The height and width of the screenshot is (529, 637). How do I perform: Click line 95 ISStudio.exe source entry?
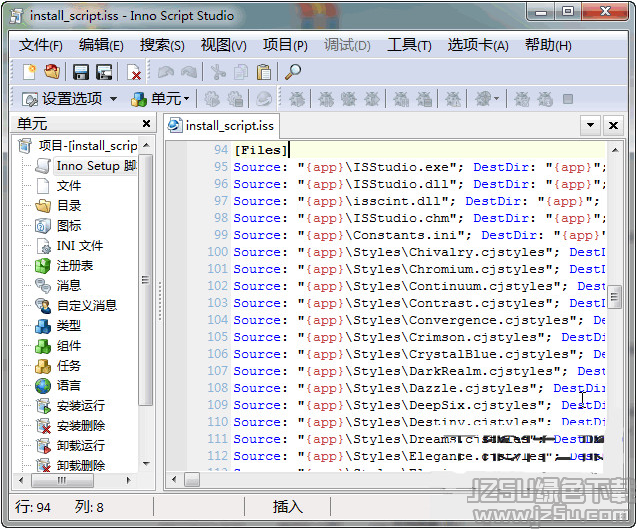[x=418, y=167]
